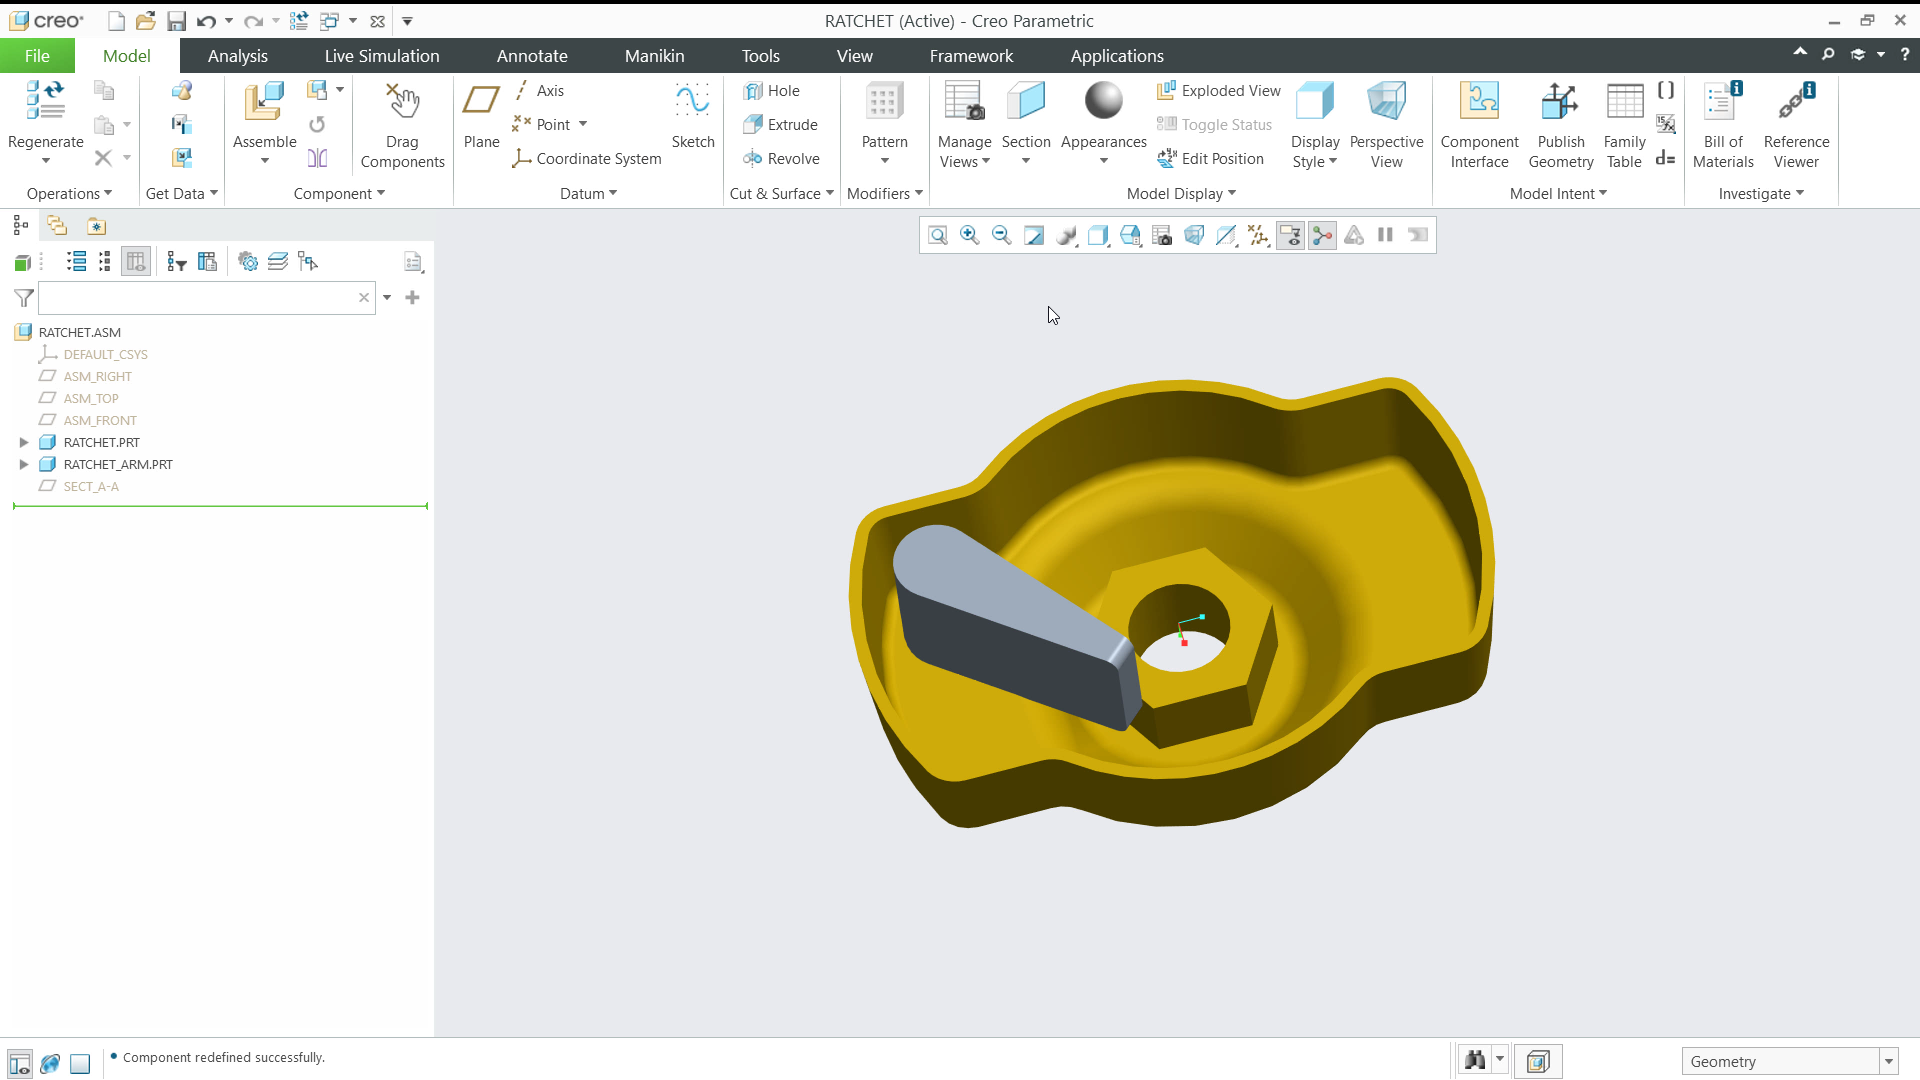Open the File menu
Screen dimensions: 1920x1080
click(37, 56)
